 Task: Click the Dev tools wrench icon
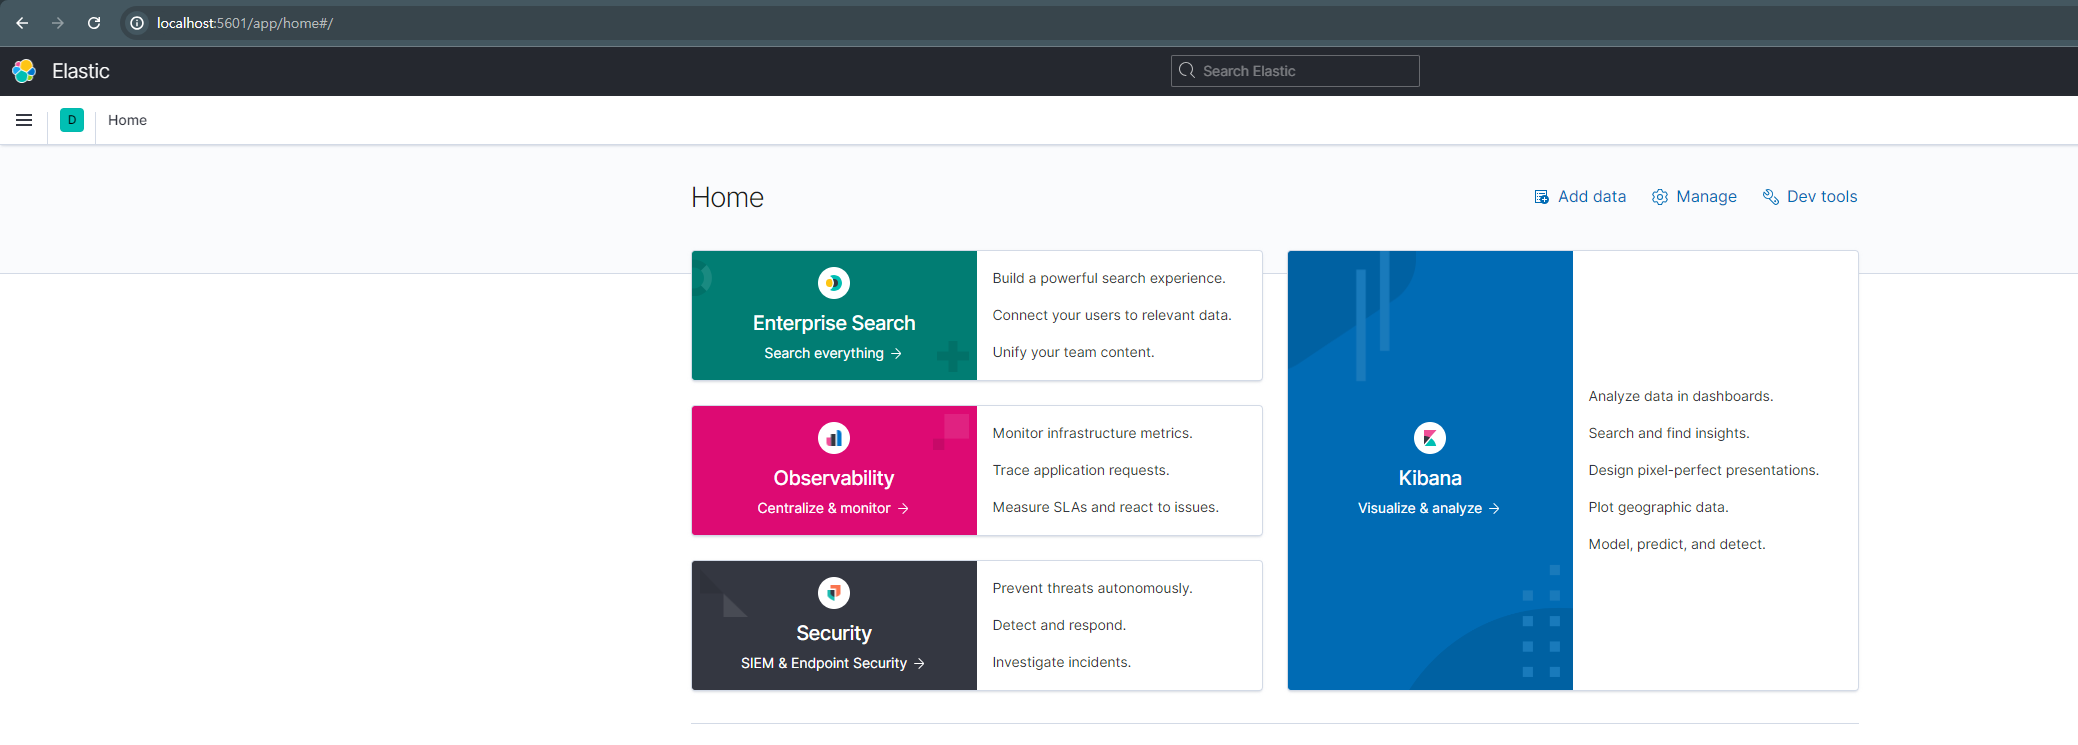(x=1770, y=197)
